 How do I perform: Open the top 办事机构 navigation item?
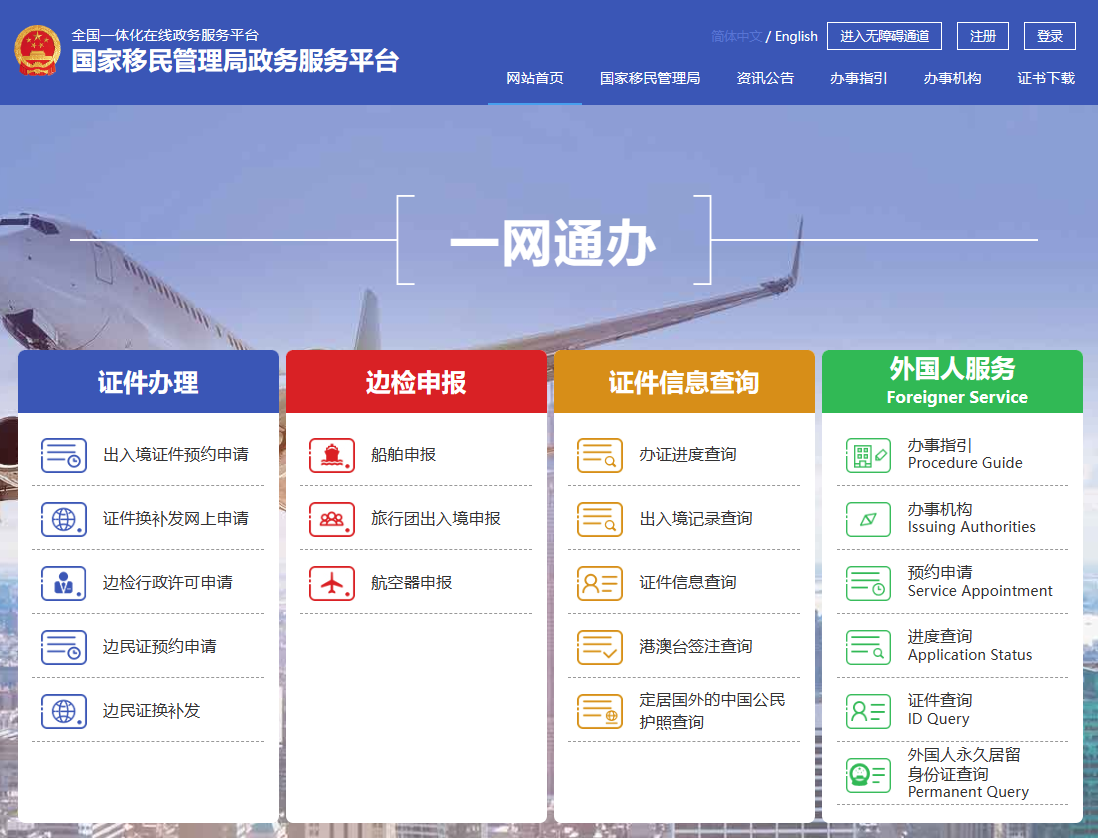click(952, 78)
